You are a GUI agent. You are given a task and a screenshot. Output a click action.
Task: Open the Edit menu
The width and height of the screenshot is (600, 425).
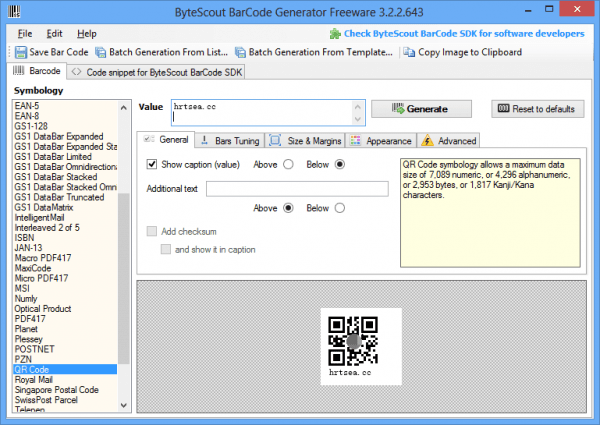pyautogui.click(x=54, y=34)
